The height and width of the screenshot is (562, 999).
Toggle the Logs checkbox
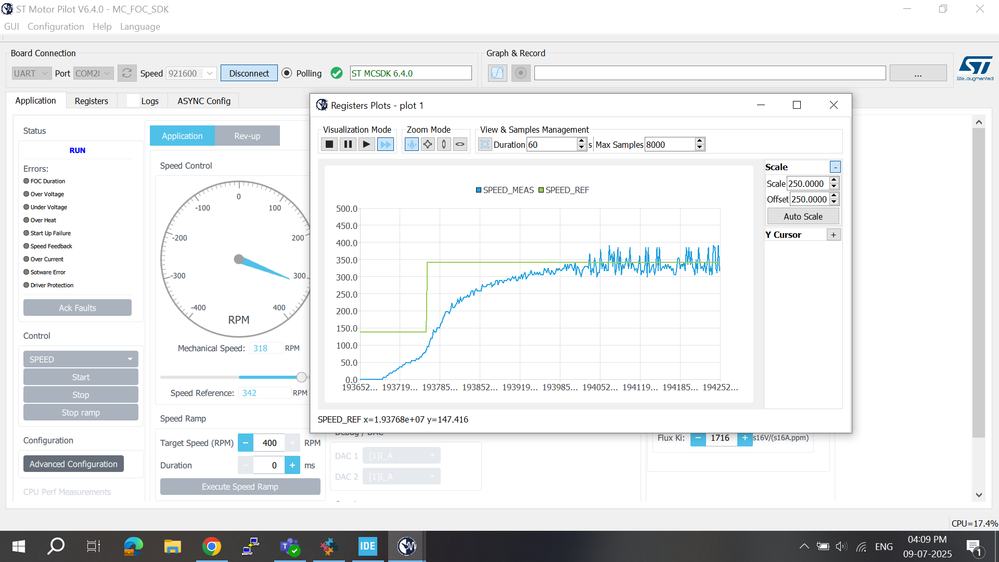point(133,101)
